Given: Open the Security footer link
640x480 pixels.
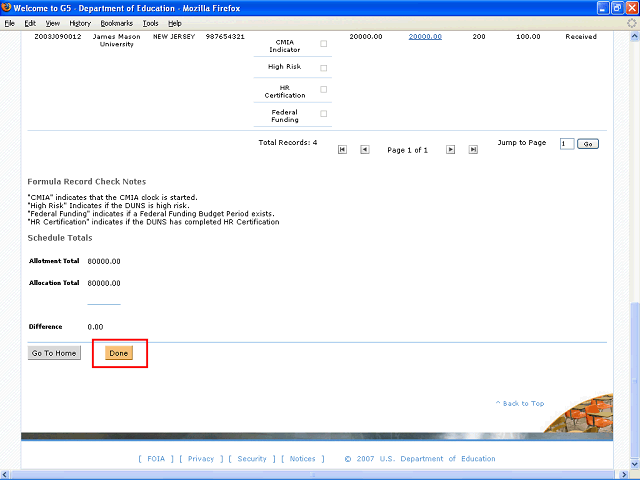Looking at the screenshot, I should pyautogui.click(x=252, y=459).
